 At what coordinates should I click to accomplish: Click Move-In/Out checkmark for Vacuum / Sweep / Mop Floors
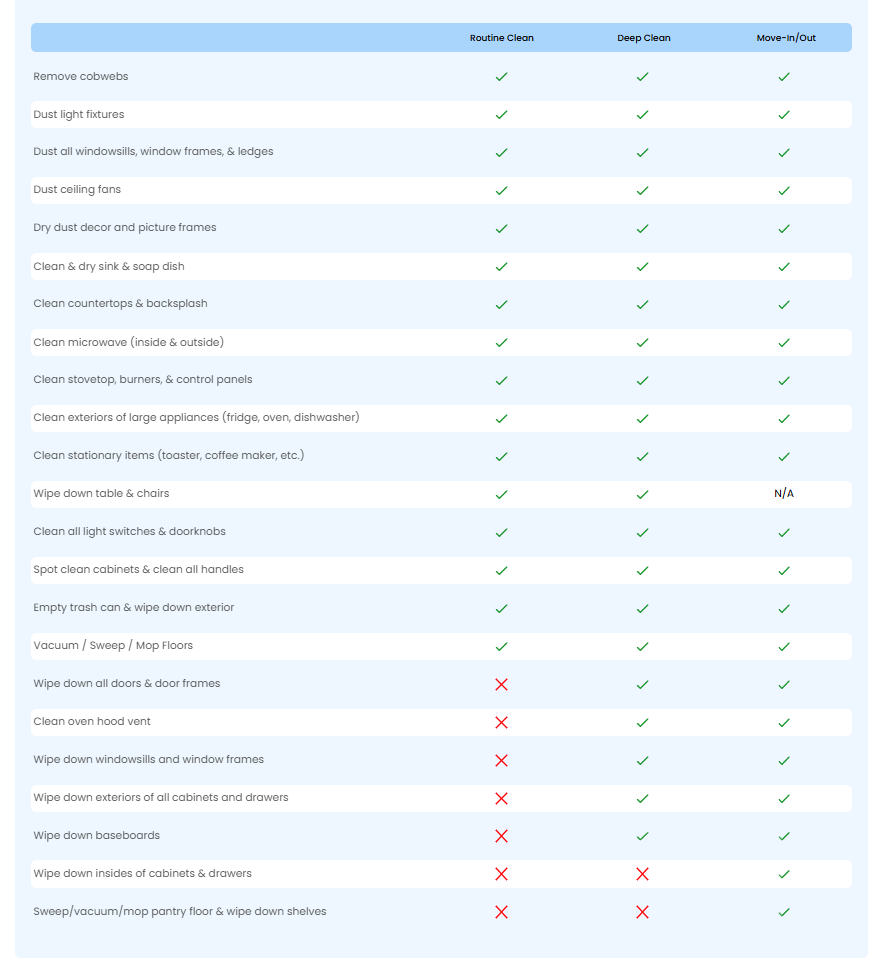[784, 647]
